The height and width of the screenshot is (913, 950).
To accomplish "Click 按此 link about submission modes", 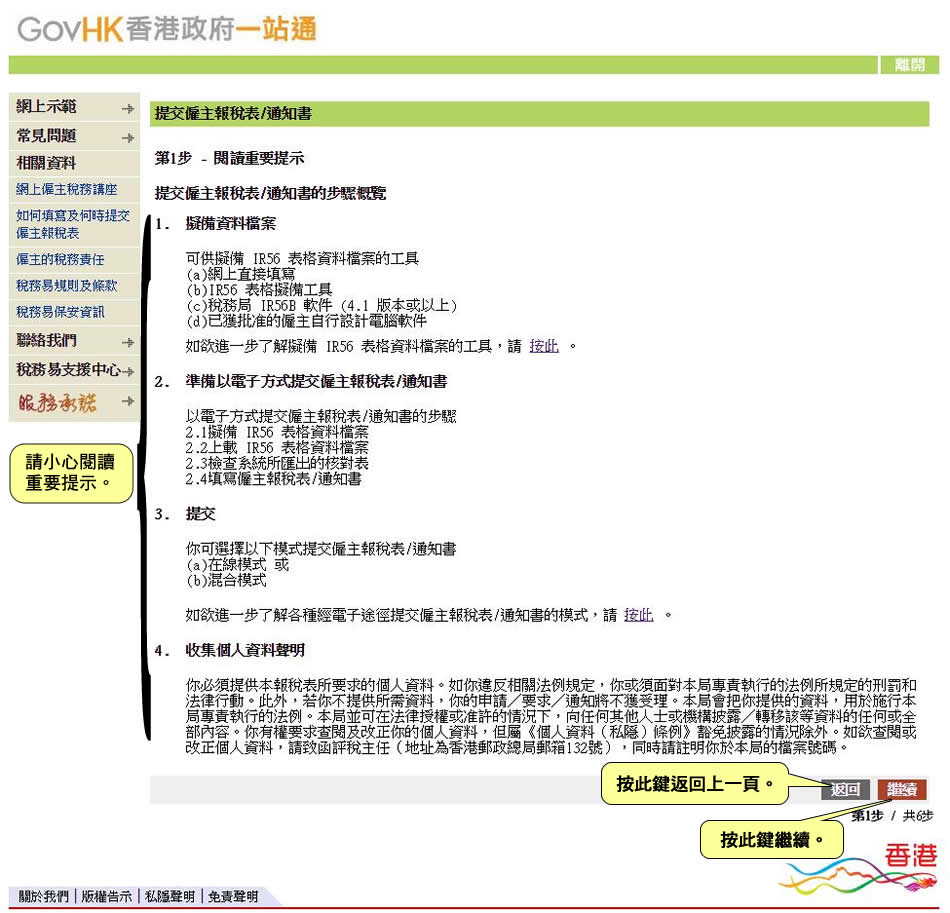I will click(639, 616).
